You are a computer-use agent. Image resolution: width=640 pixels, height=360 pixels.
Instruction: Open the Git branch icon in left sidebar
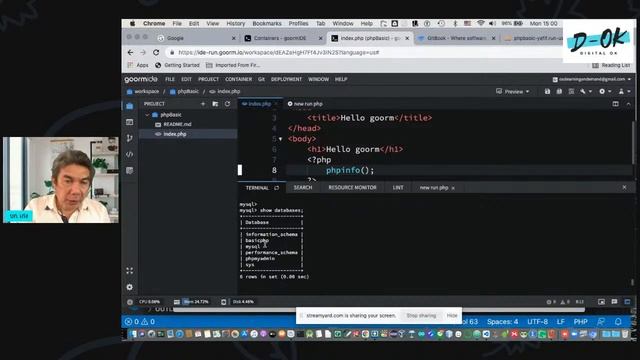pyautogui.click(x=130, y=138)
